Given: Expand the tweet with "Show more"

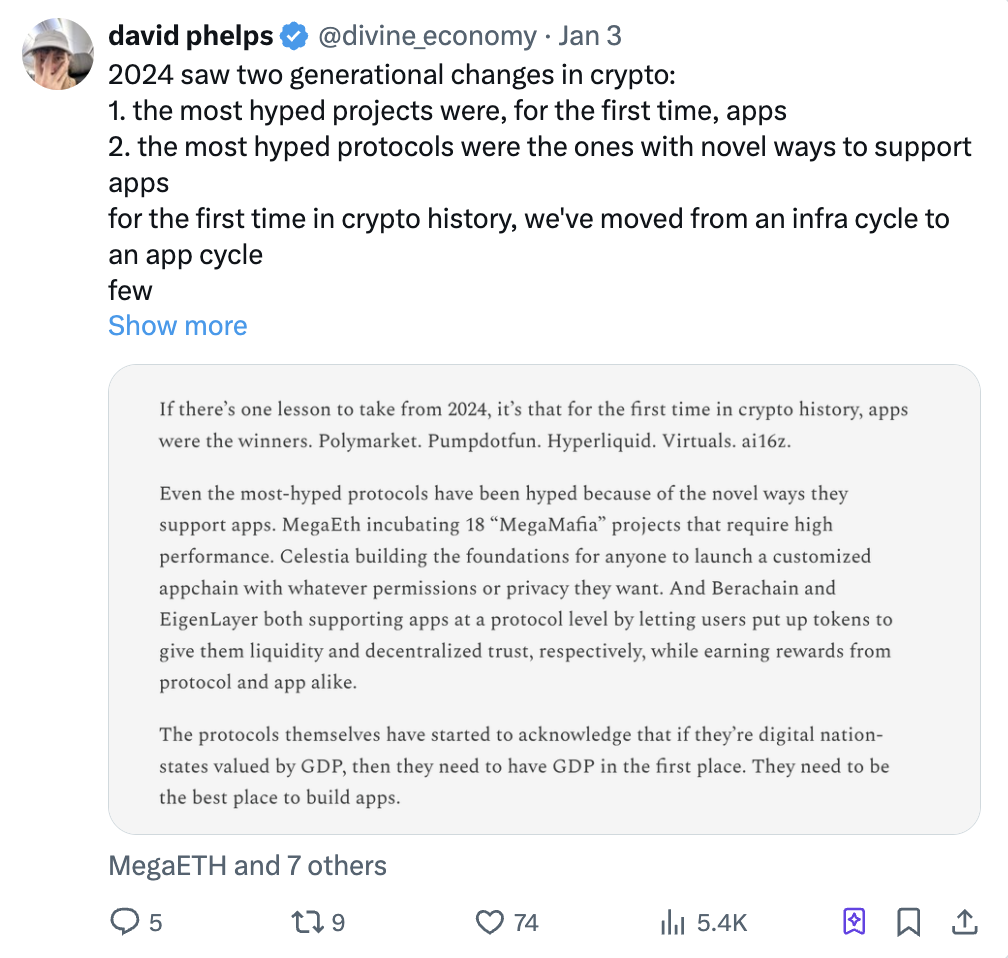Looking at the screenshot, I should point(178,326).
